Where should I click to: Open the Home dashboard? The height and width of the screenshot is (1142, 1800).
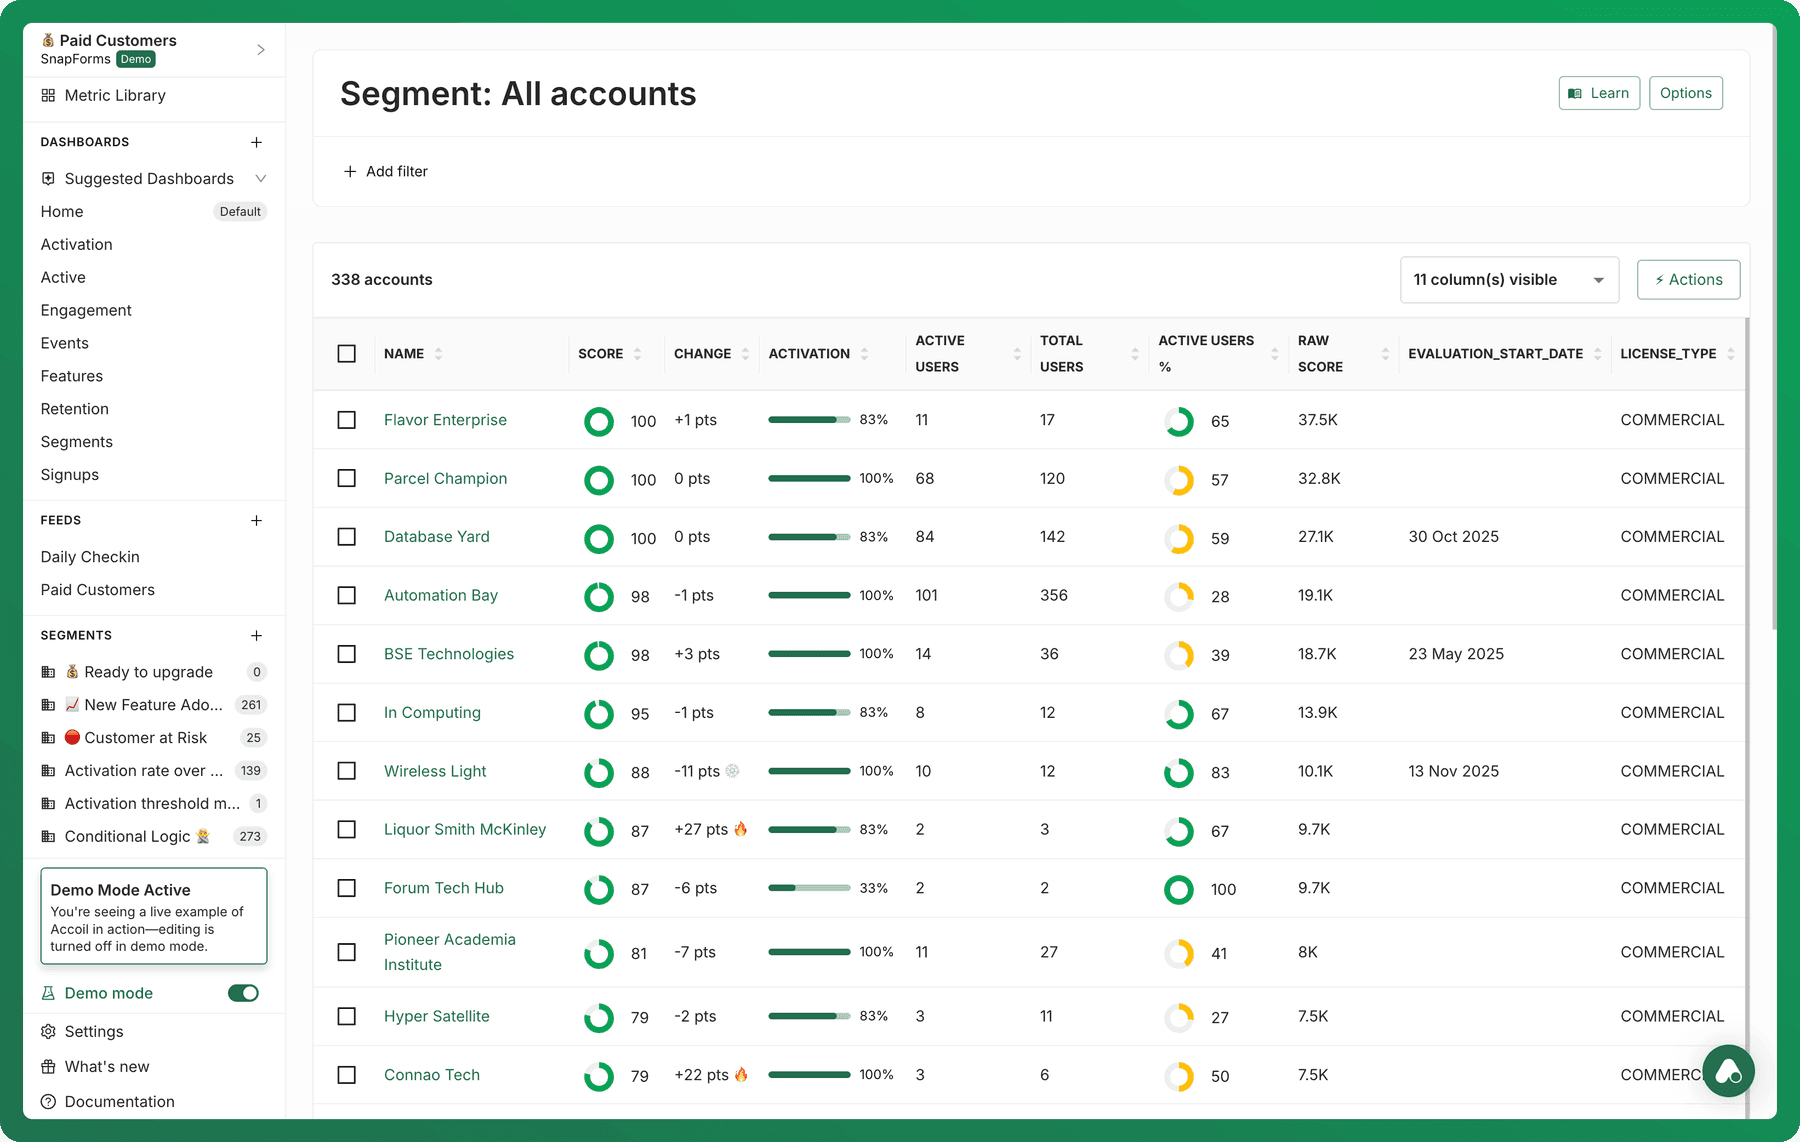[x=62, y=211]
